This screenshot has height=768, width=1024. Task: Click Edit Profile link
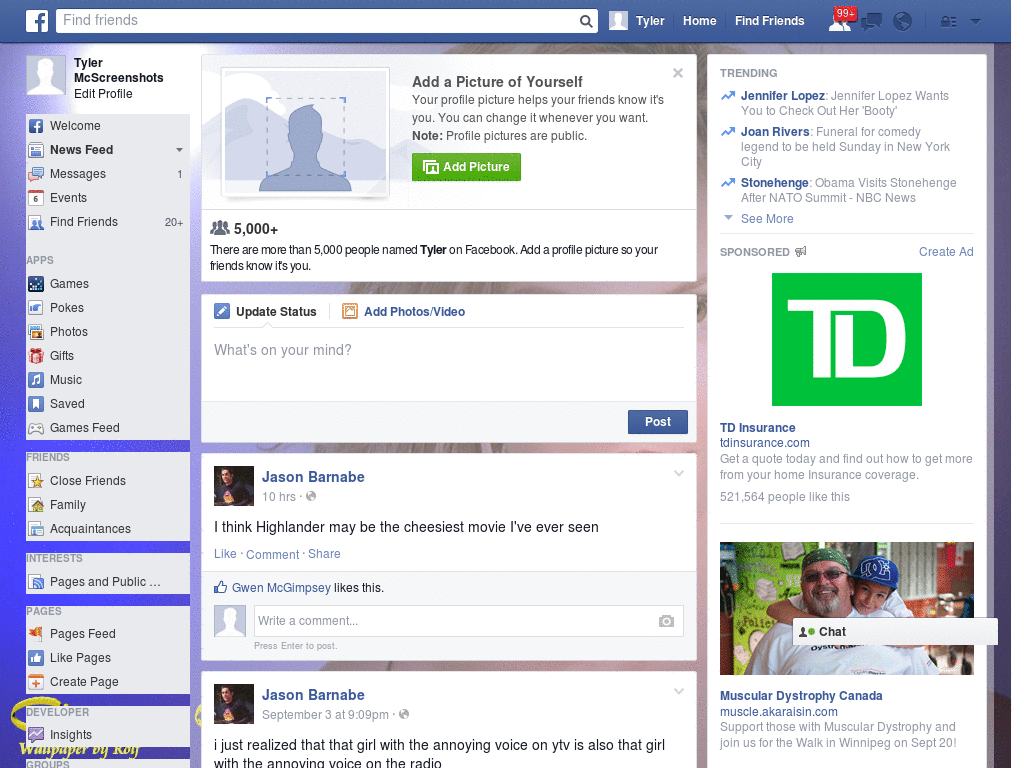pos(103,93)
